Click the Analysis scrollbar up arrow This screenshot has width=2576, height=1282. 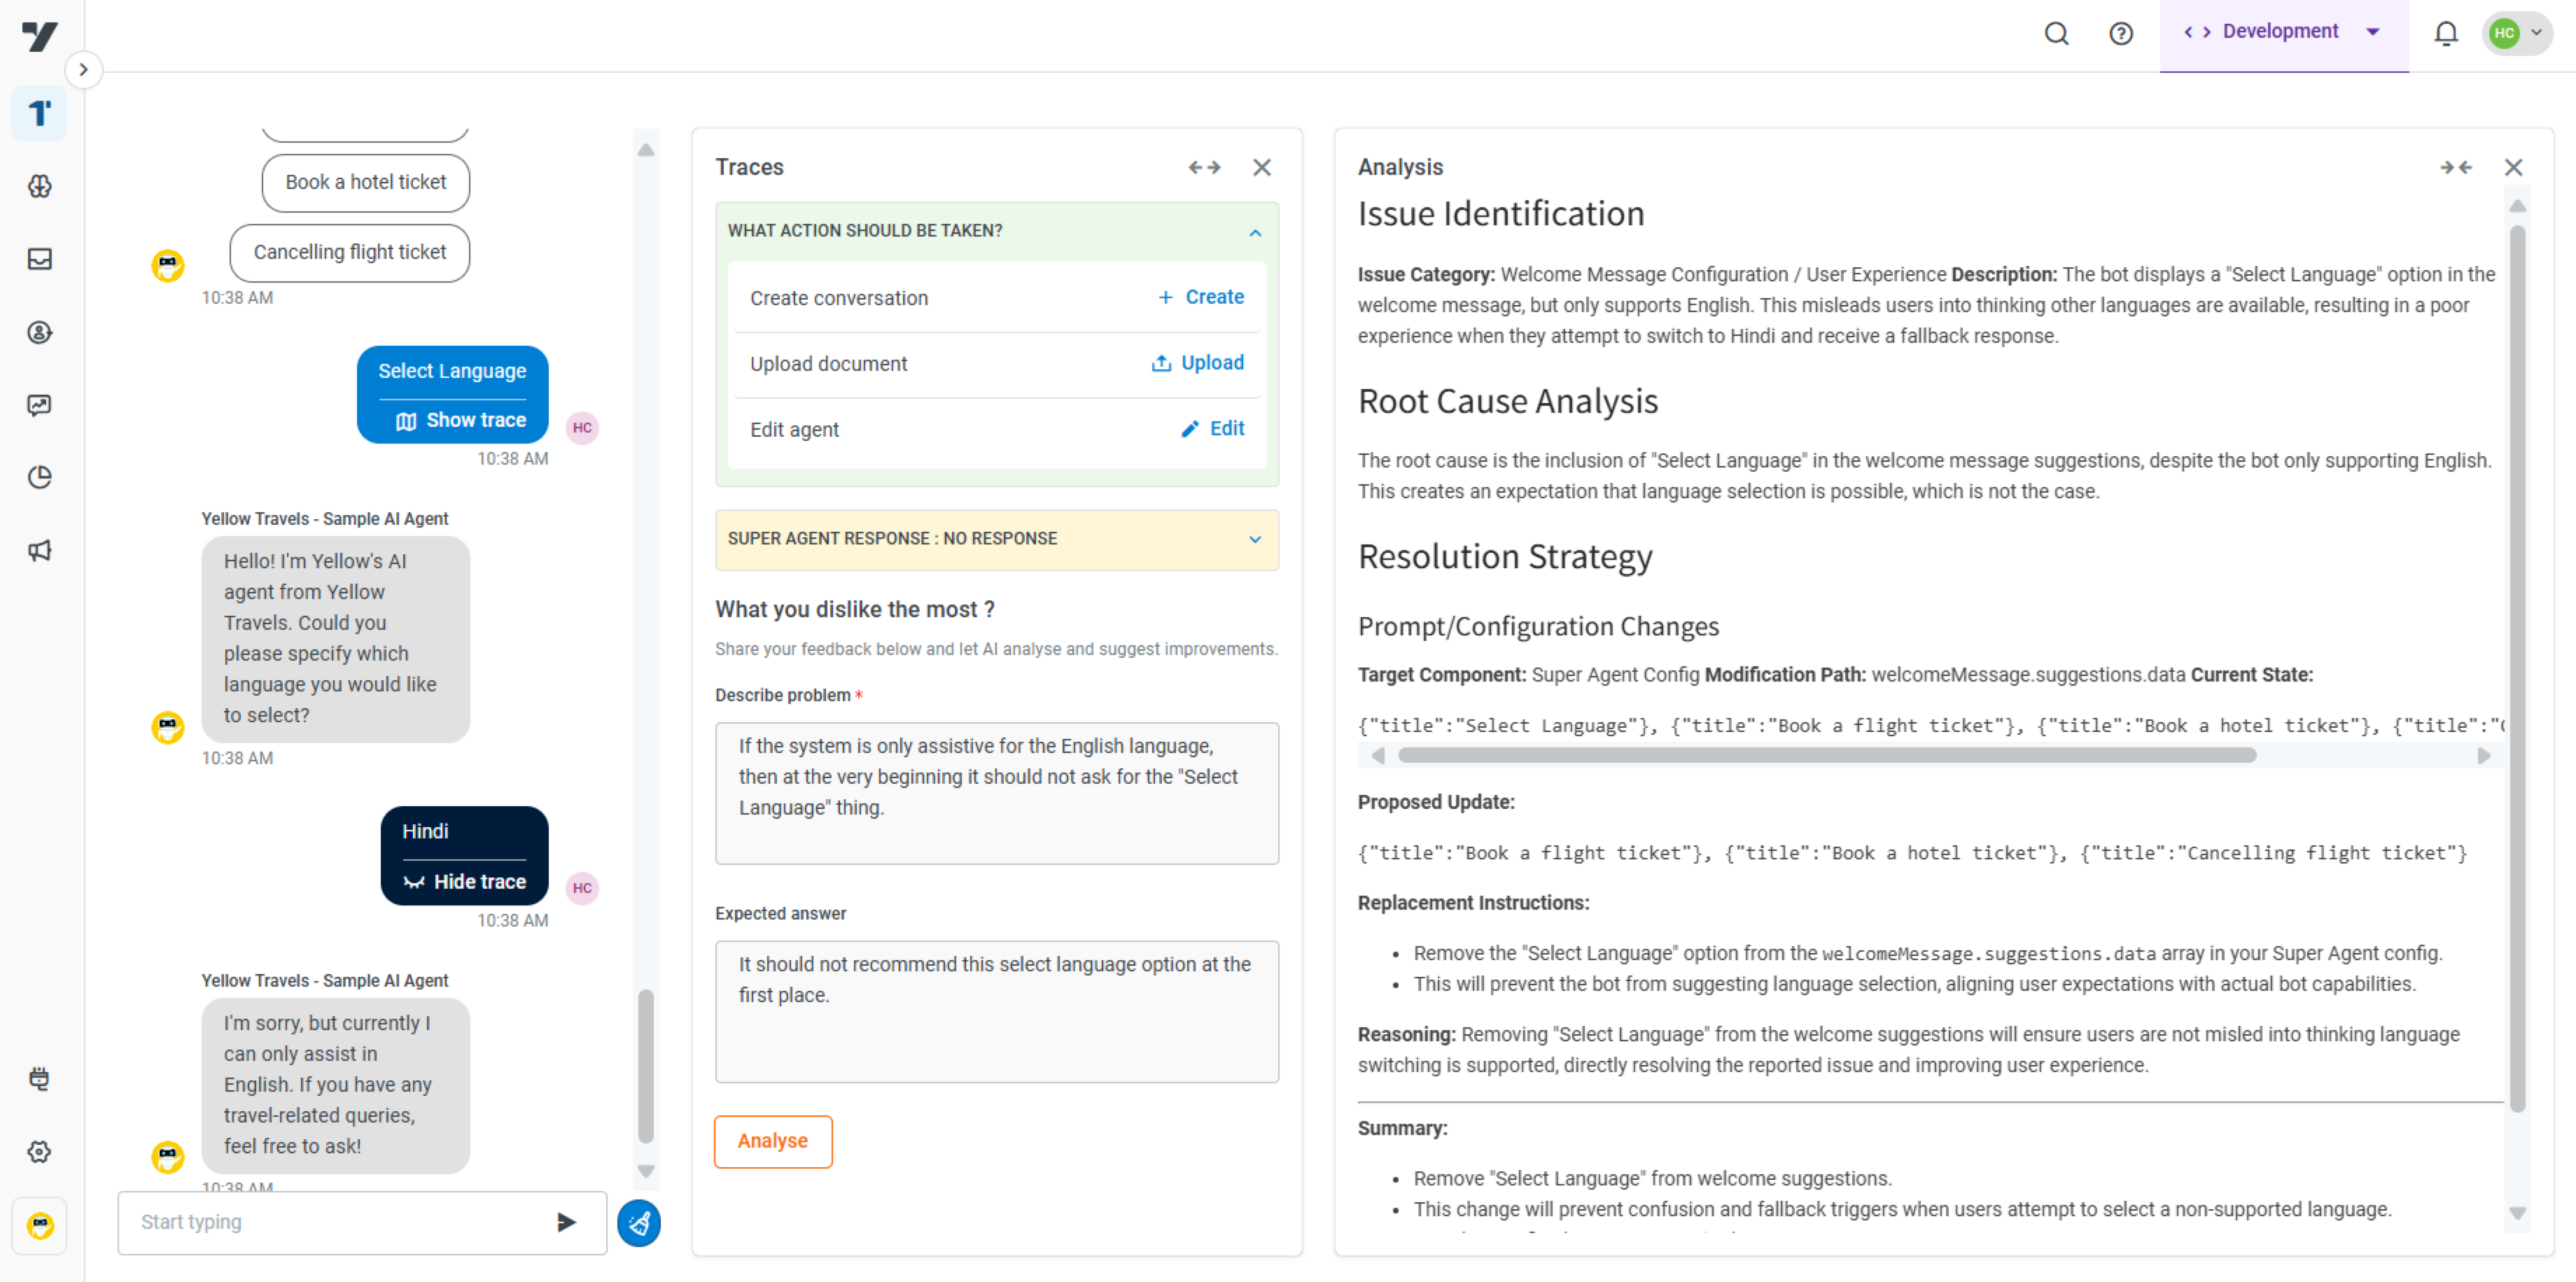click(2518, 206)
